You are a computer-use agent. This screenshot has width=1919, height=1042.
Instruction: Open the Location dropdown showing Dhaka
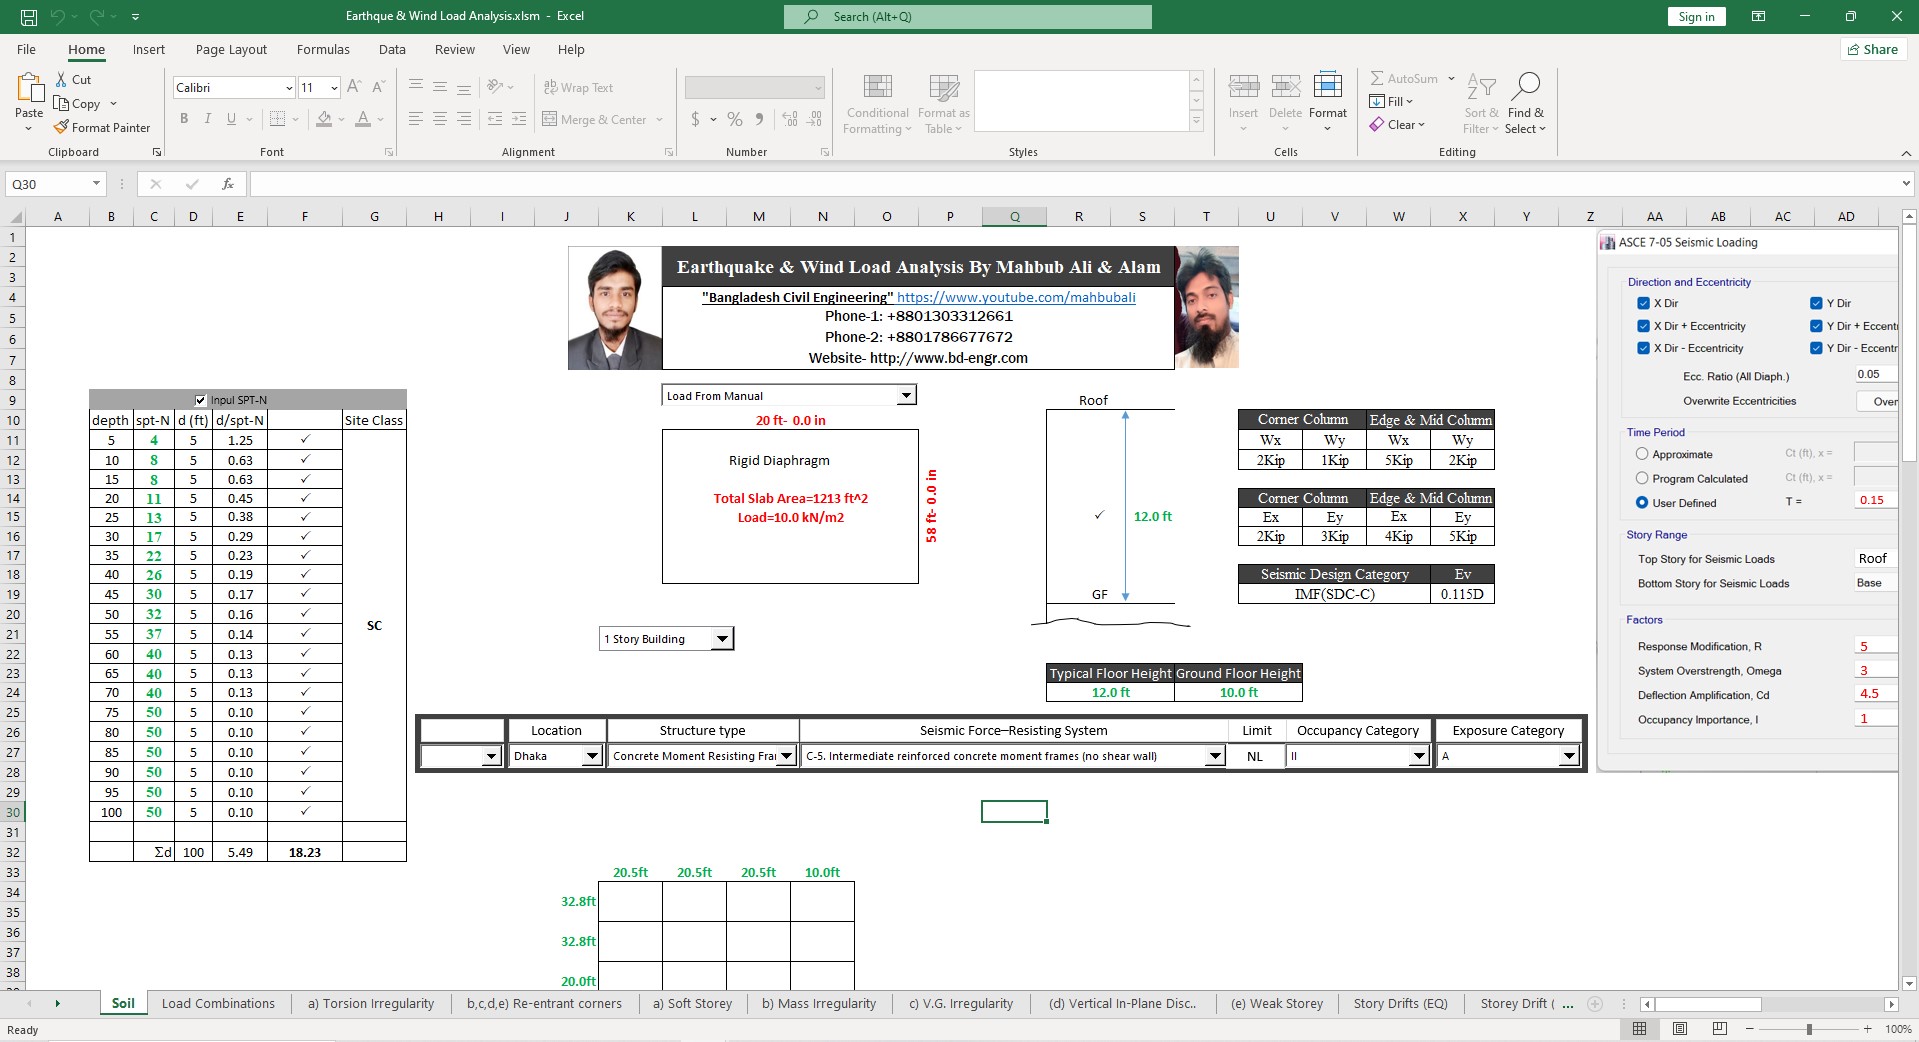click(591, 757)
